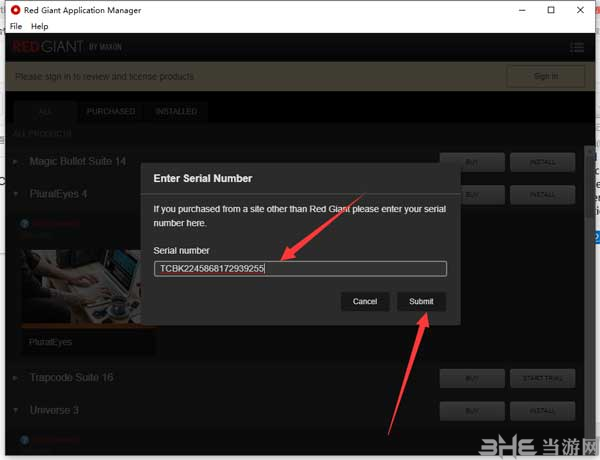Expand Trapcode Suite 16 row
Screen dimensions: 600x460
coord(15,378)
